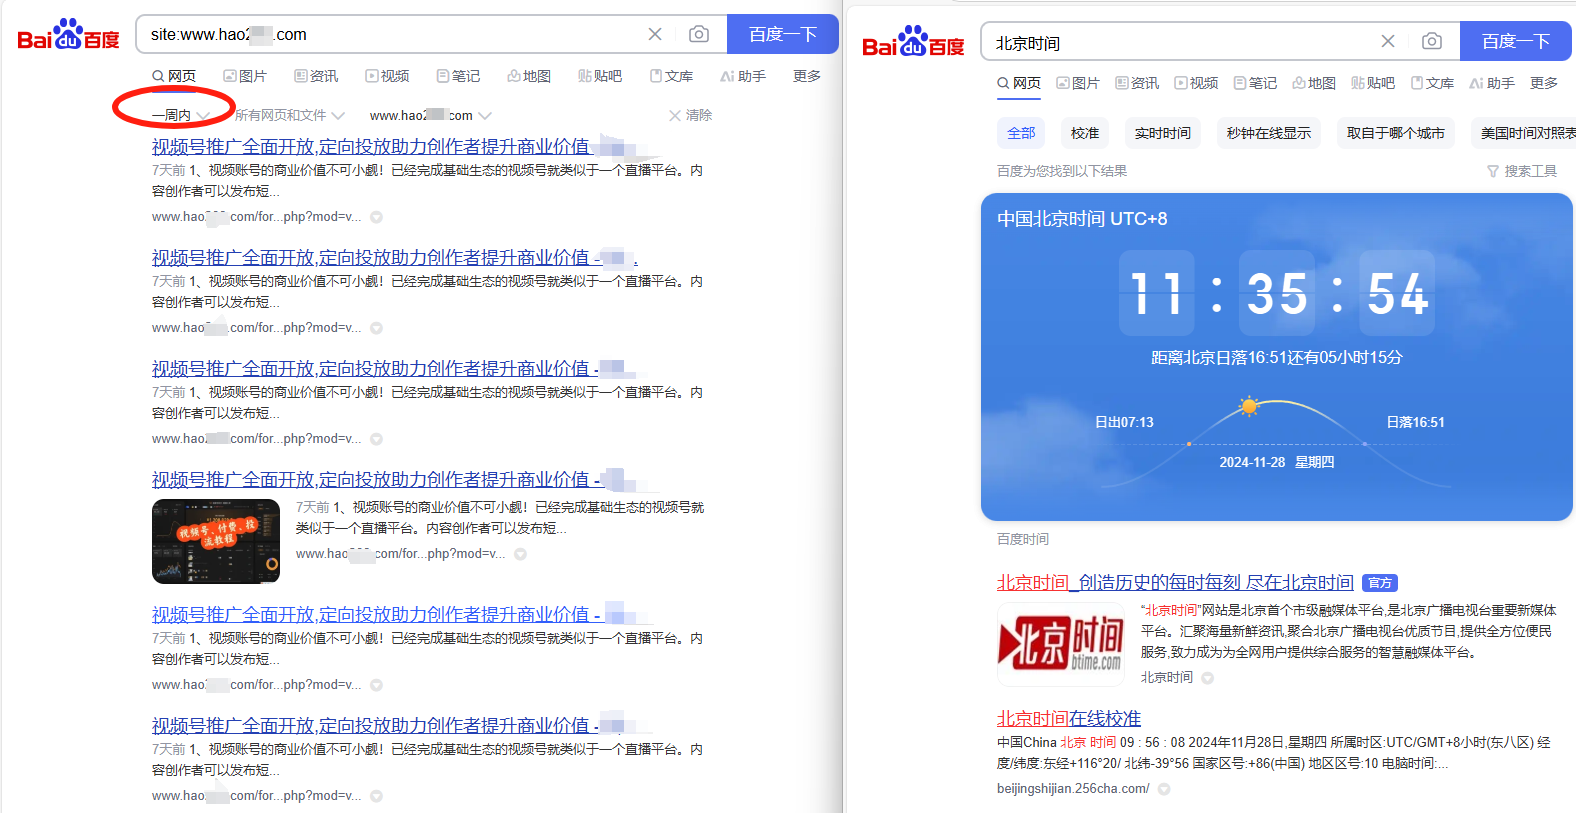Click the icon after first result URL
The image size is (1576, 813).
tap(377, 217)
